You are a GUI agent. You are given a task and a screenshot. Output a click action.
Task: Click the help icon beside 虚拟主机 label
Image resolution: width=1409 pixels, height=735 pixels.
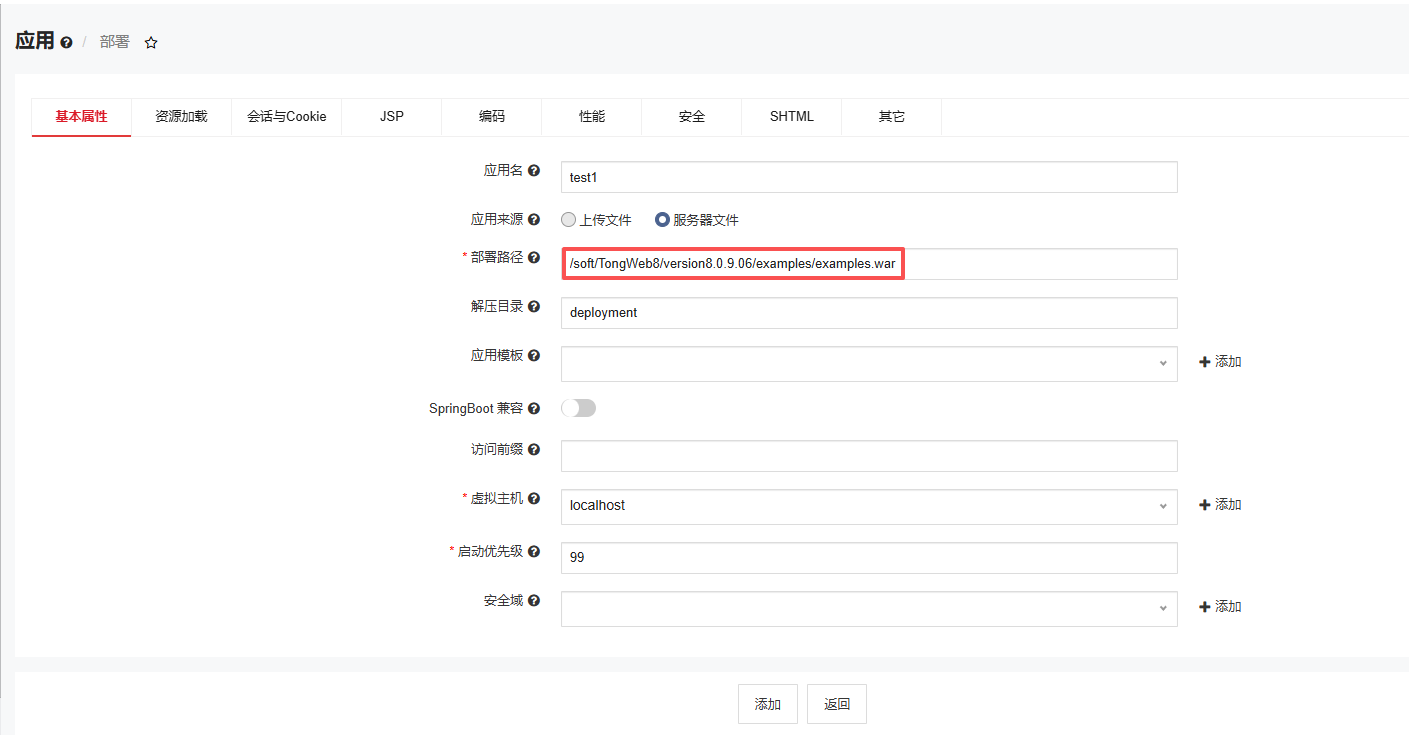coord(534,499)
